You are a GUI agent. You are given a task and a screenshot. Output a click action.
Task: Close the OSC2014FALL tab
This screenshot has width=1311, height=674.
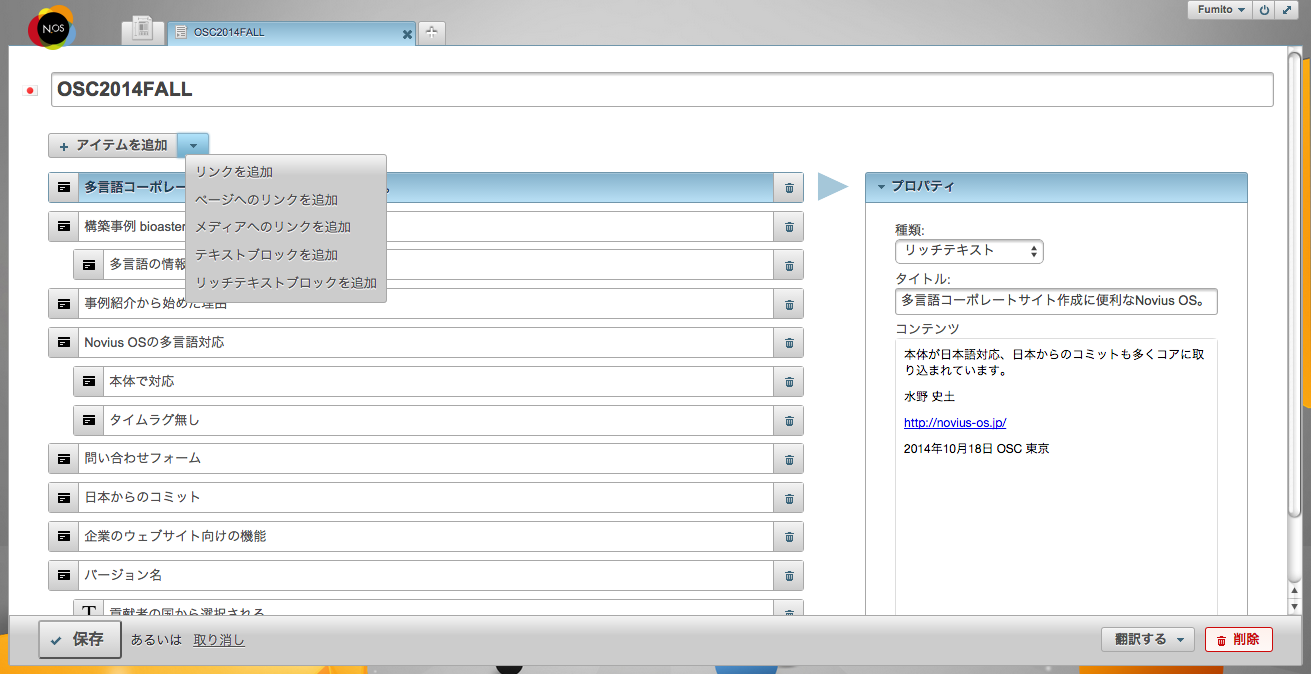click(x=407, y=34)
